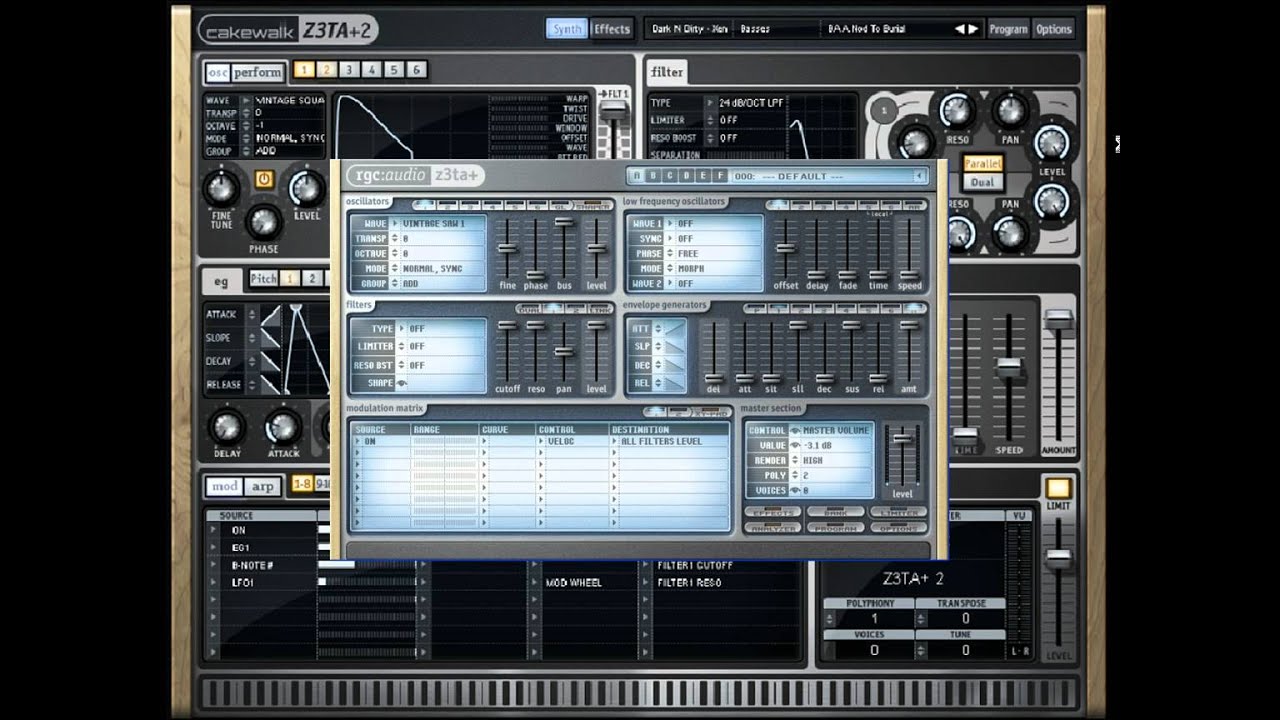Open the filter TYPE dropdown in z3ta+

click(401, 328)
